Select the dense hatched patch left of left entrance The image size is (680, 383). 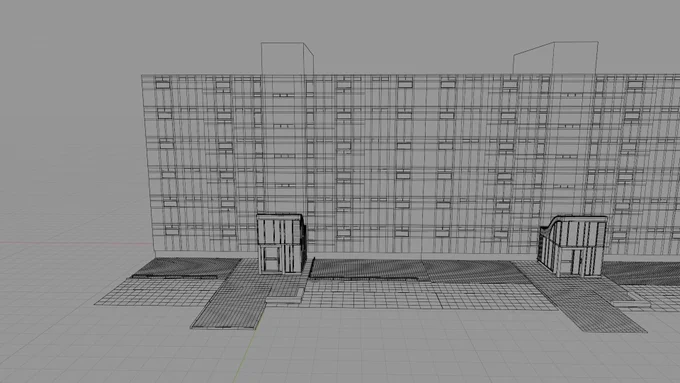pyautogui.click(x=186, y=268)
